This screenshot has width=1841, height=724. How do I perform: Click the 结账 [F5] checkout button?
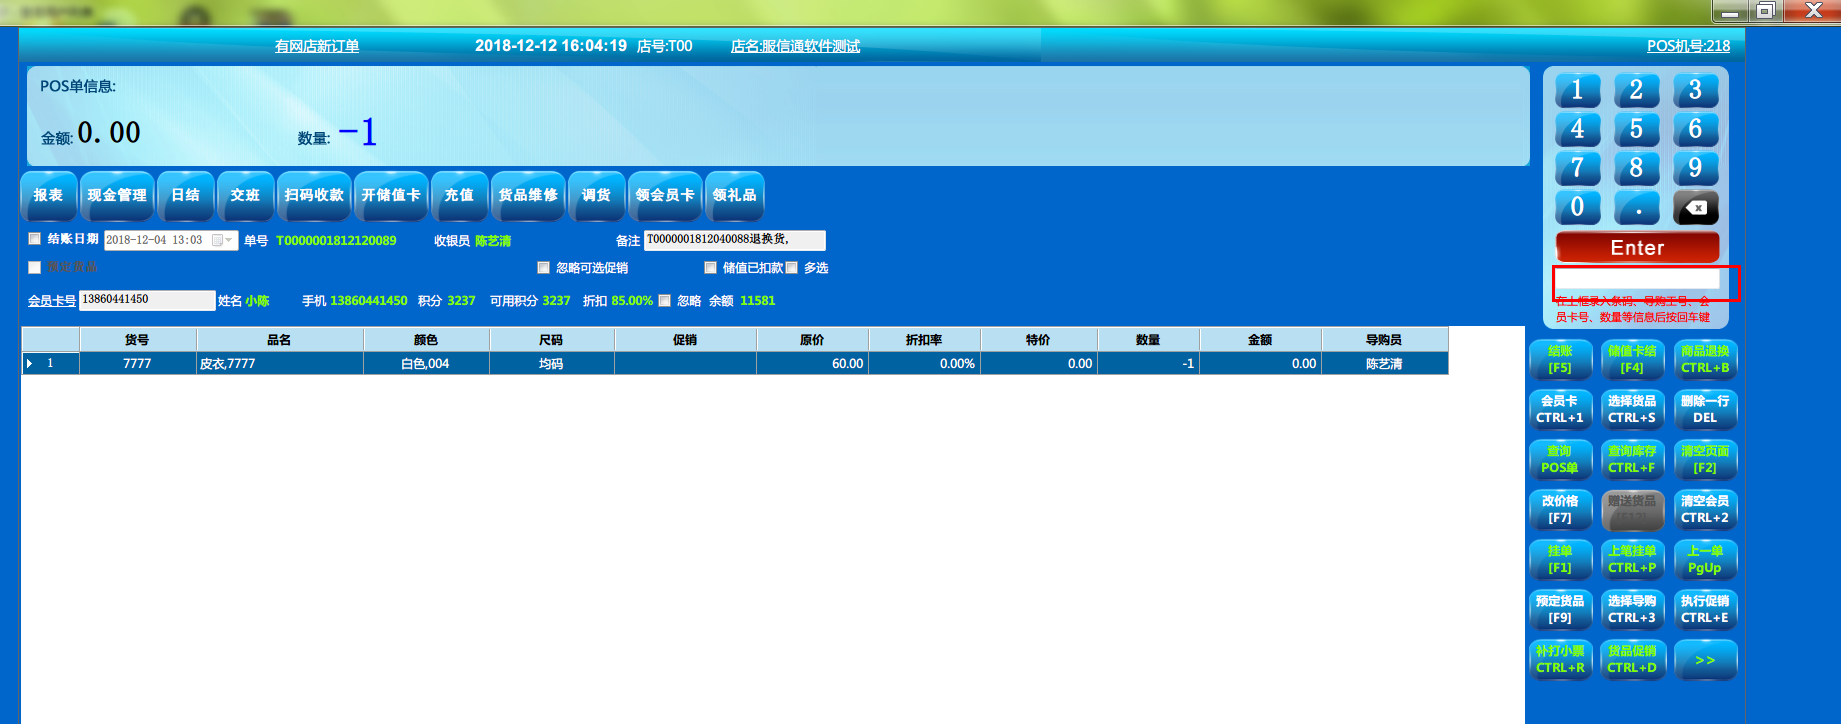1560,360
